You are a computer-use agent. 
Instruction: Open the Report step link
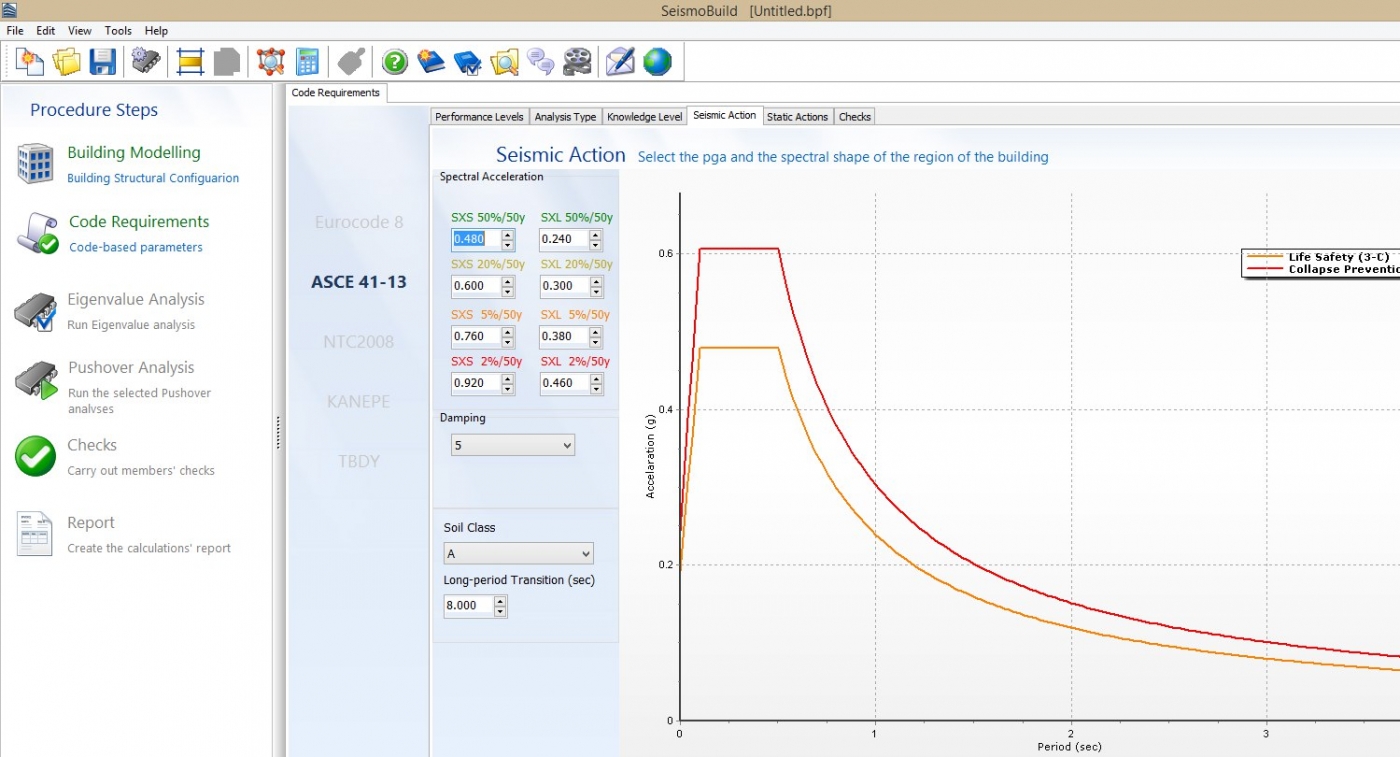click(91, 523)
